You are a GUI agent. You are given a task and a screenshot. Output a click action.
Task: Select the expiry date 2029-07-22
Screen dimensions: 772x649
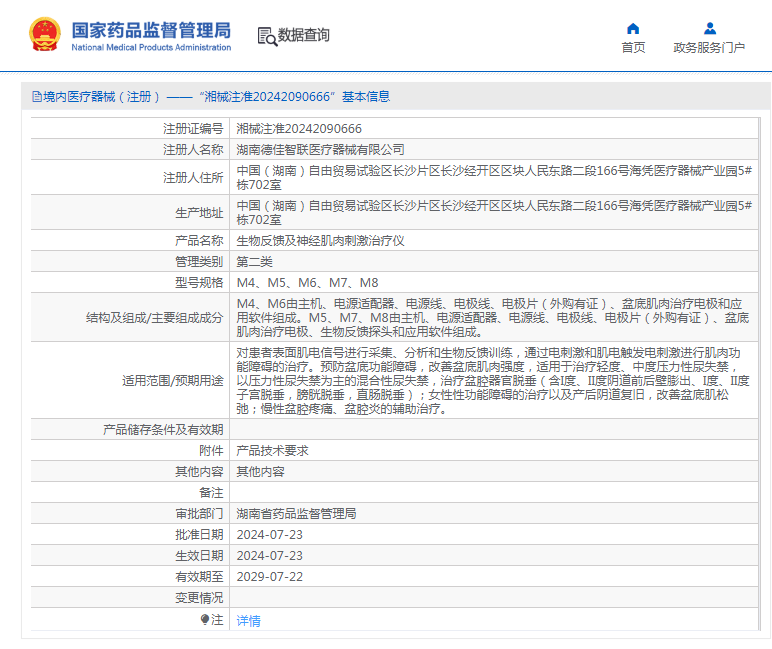coord(269,576)
